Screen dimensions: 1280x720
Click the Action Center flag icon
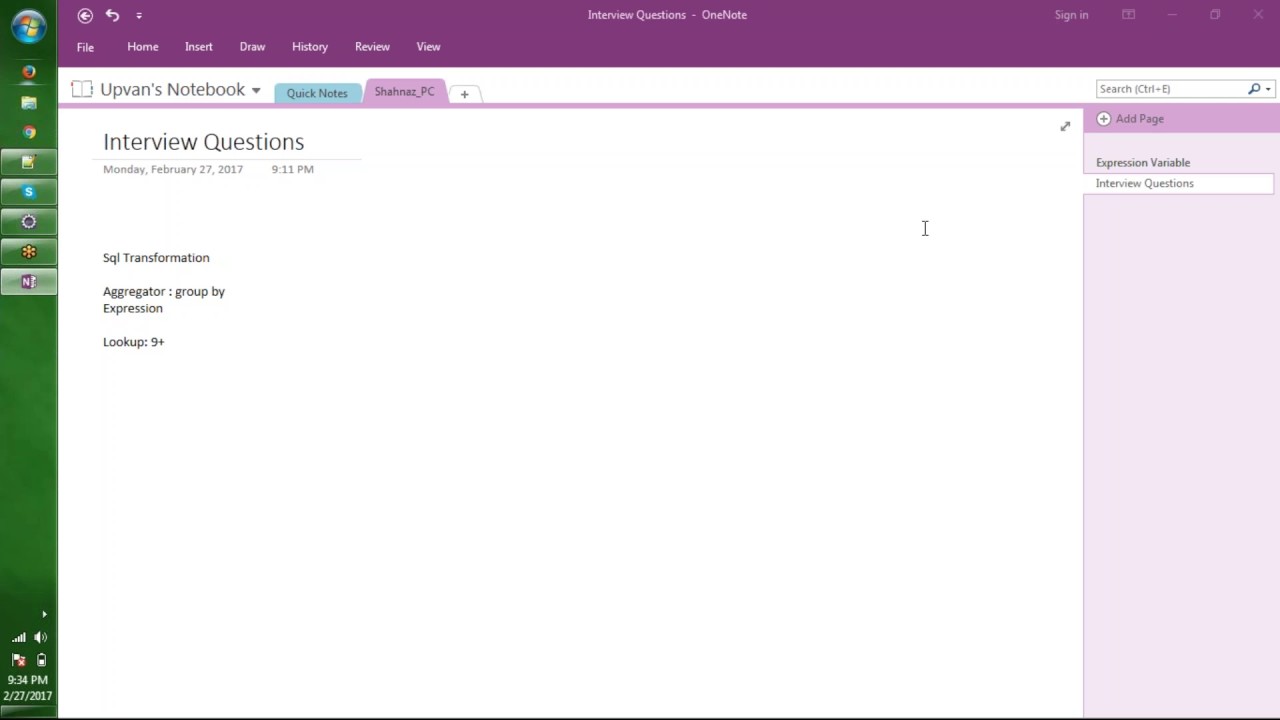coord(18,660)
